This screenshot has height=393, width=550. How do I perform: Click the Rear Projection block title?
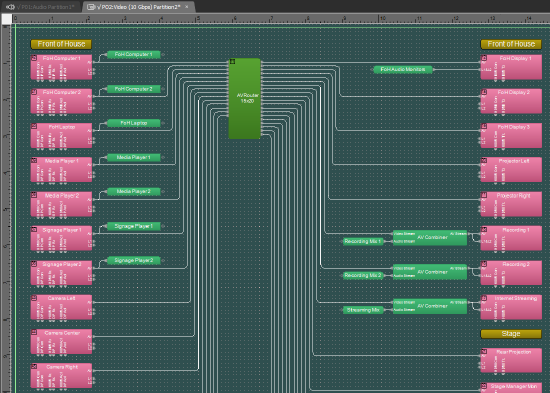514,352
